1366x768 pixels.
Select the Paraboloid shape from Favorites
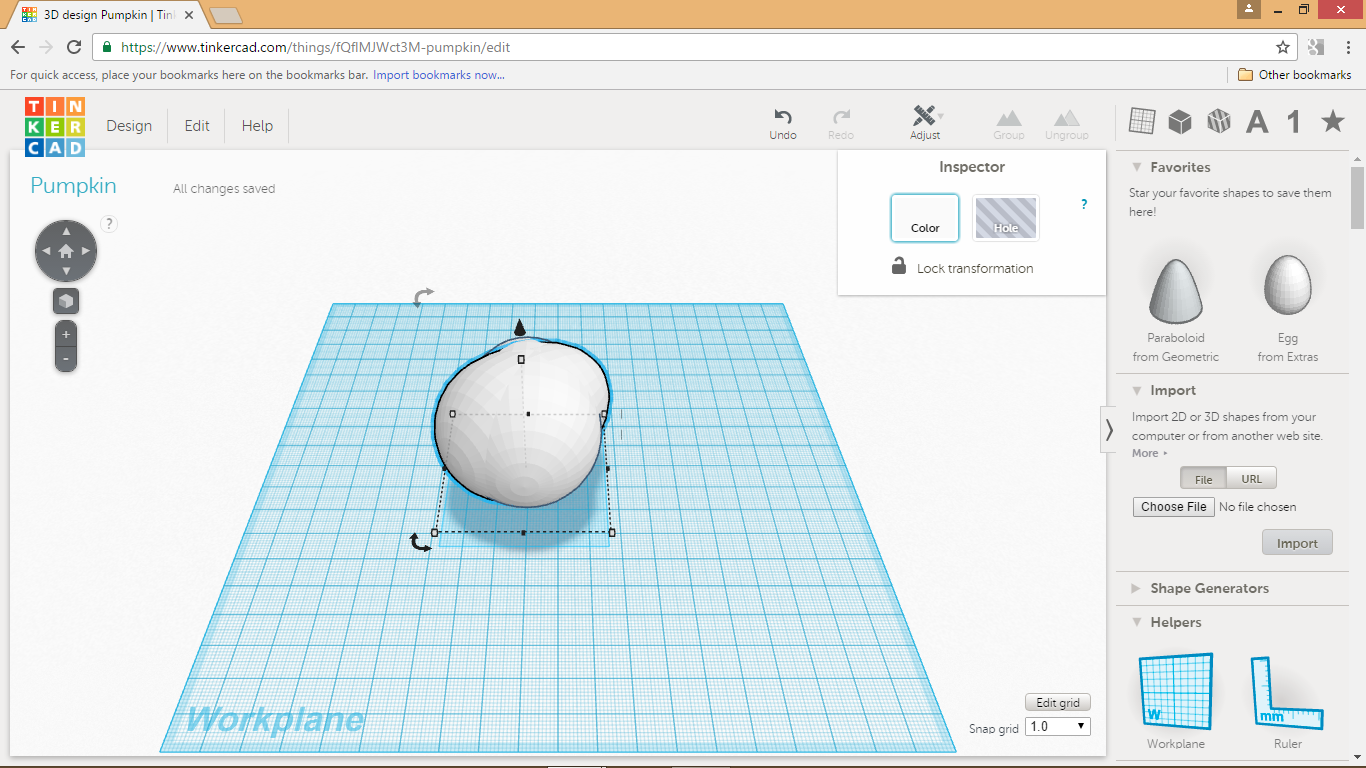[x=1175, y=288]
